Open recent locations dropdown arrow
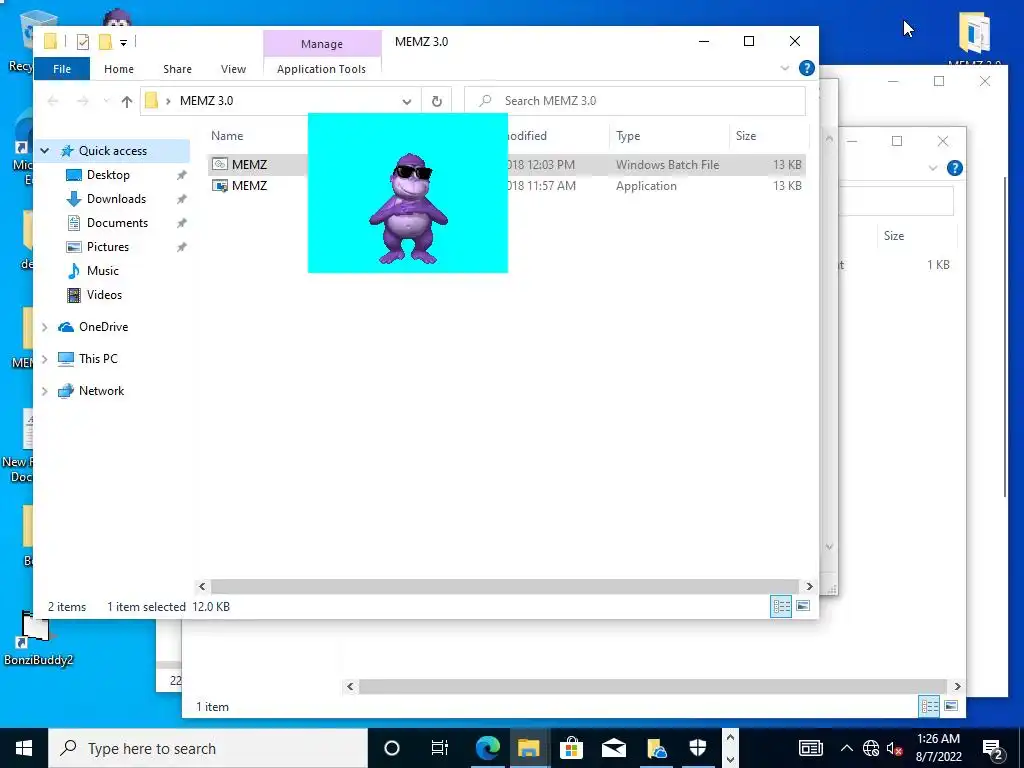This screenshot has width=1024, height=768. [x=106, y=101]
